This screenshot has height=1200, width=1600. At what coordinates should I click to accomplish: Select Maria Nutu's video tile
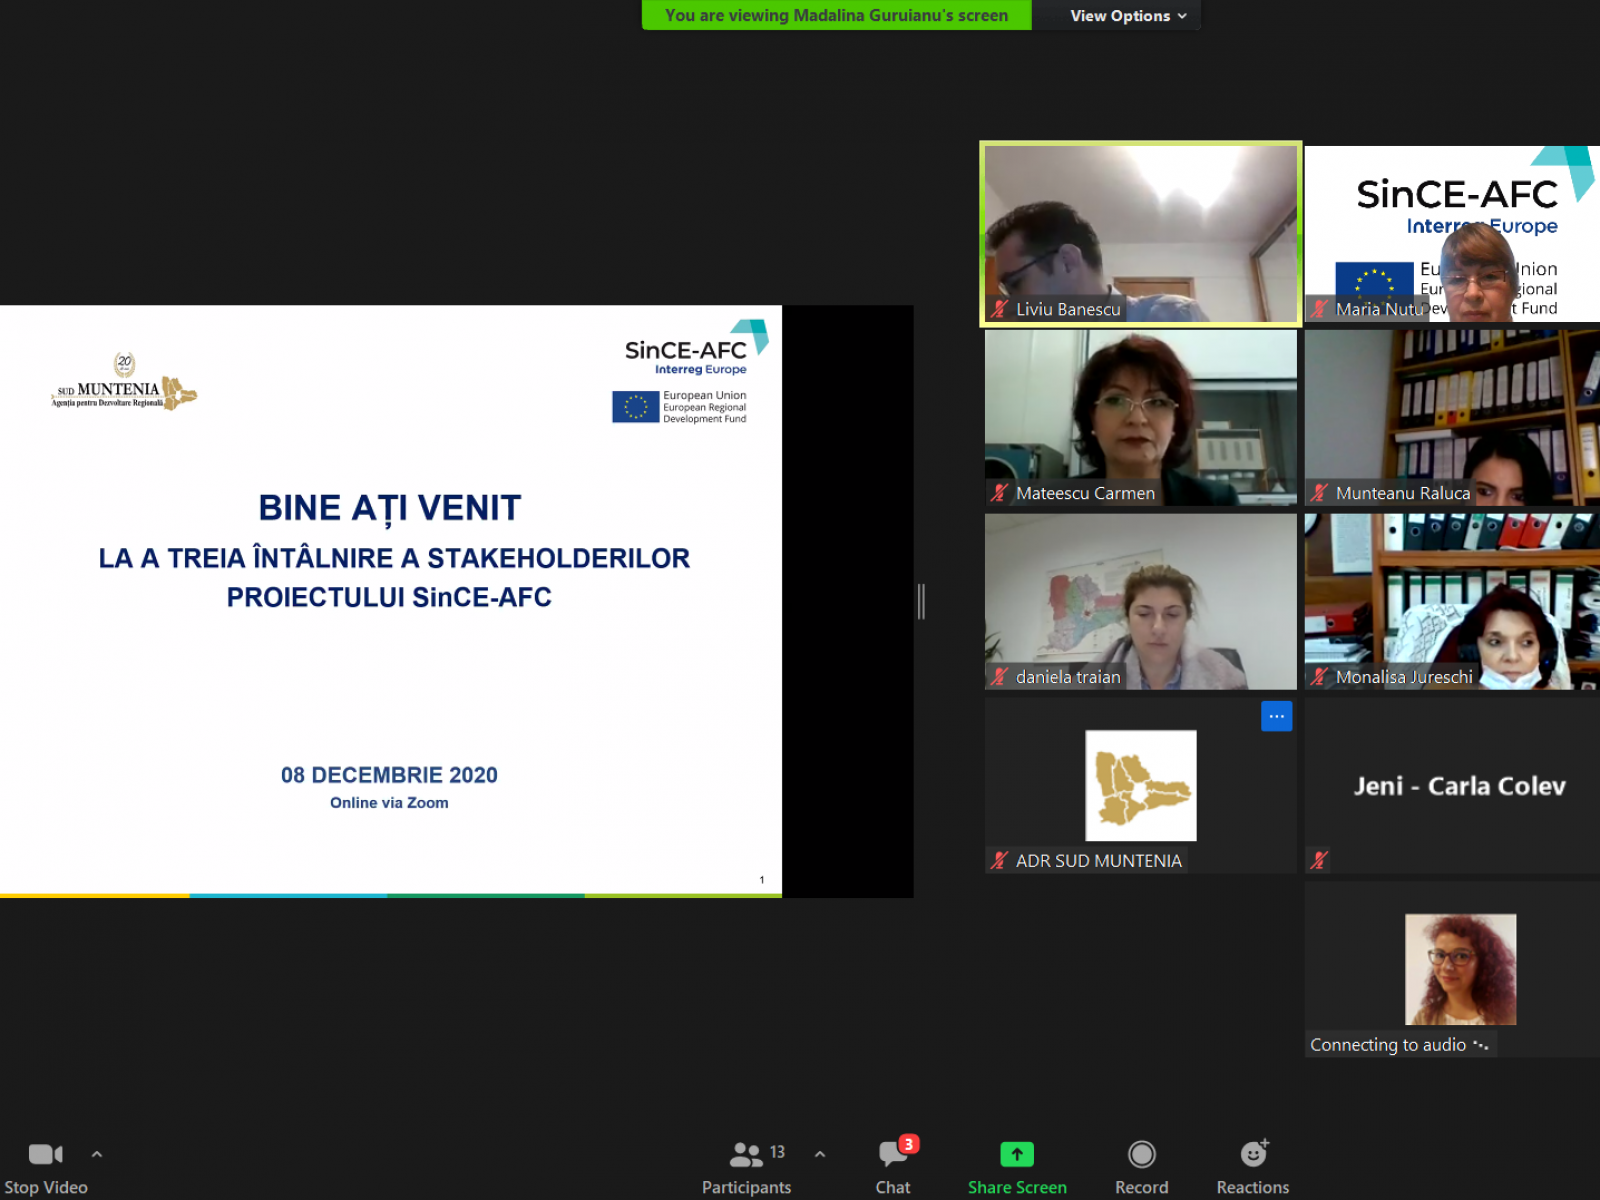pos(1452,234)
